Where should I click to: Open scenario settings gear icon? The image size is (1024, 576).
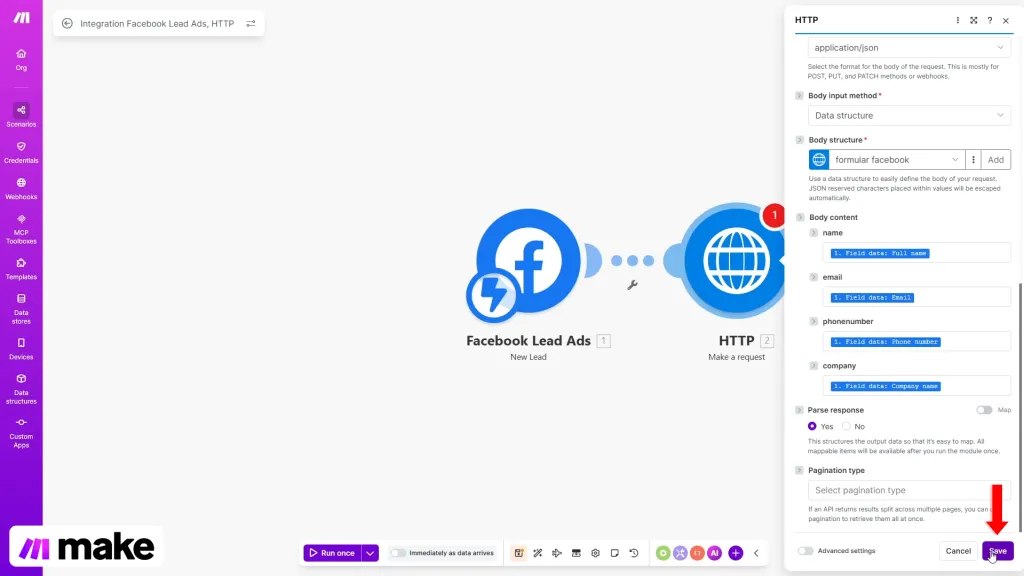point(596,553)
